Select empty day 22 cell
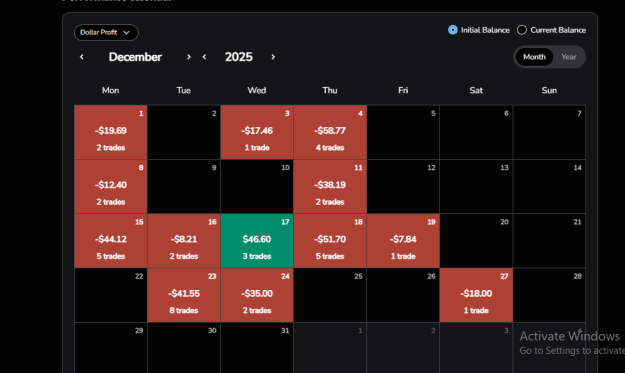 [x=111, y=295]
